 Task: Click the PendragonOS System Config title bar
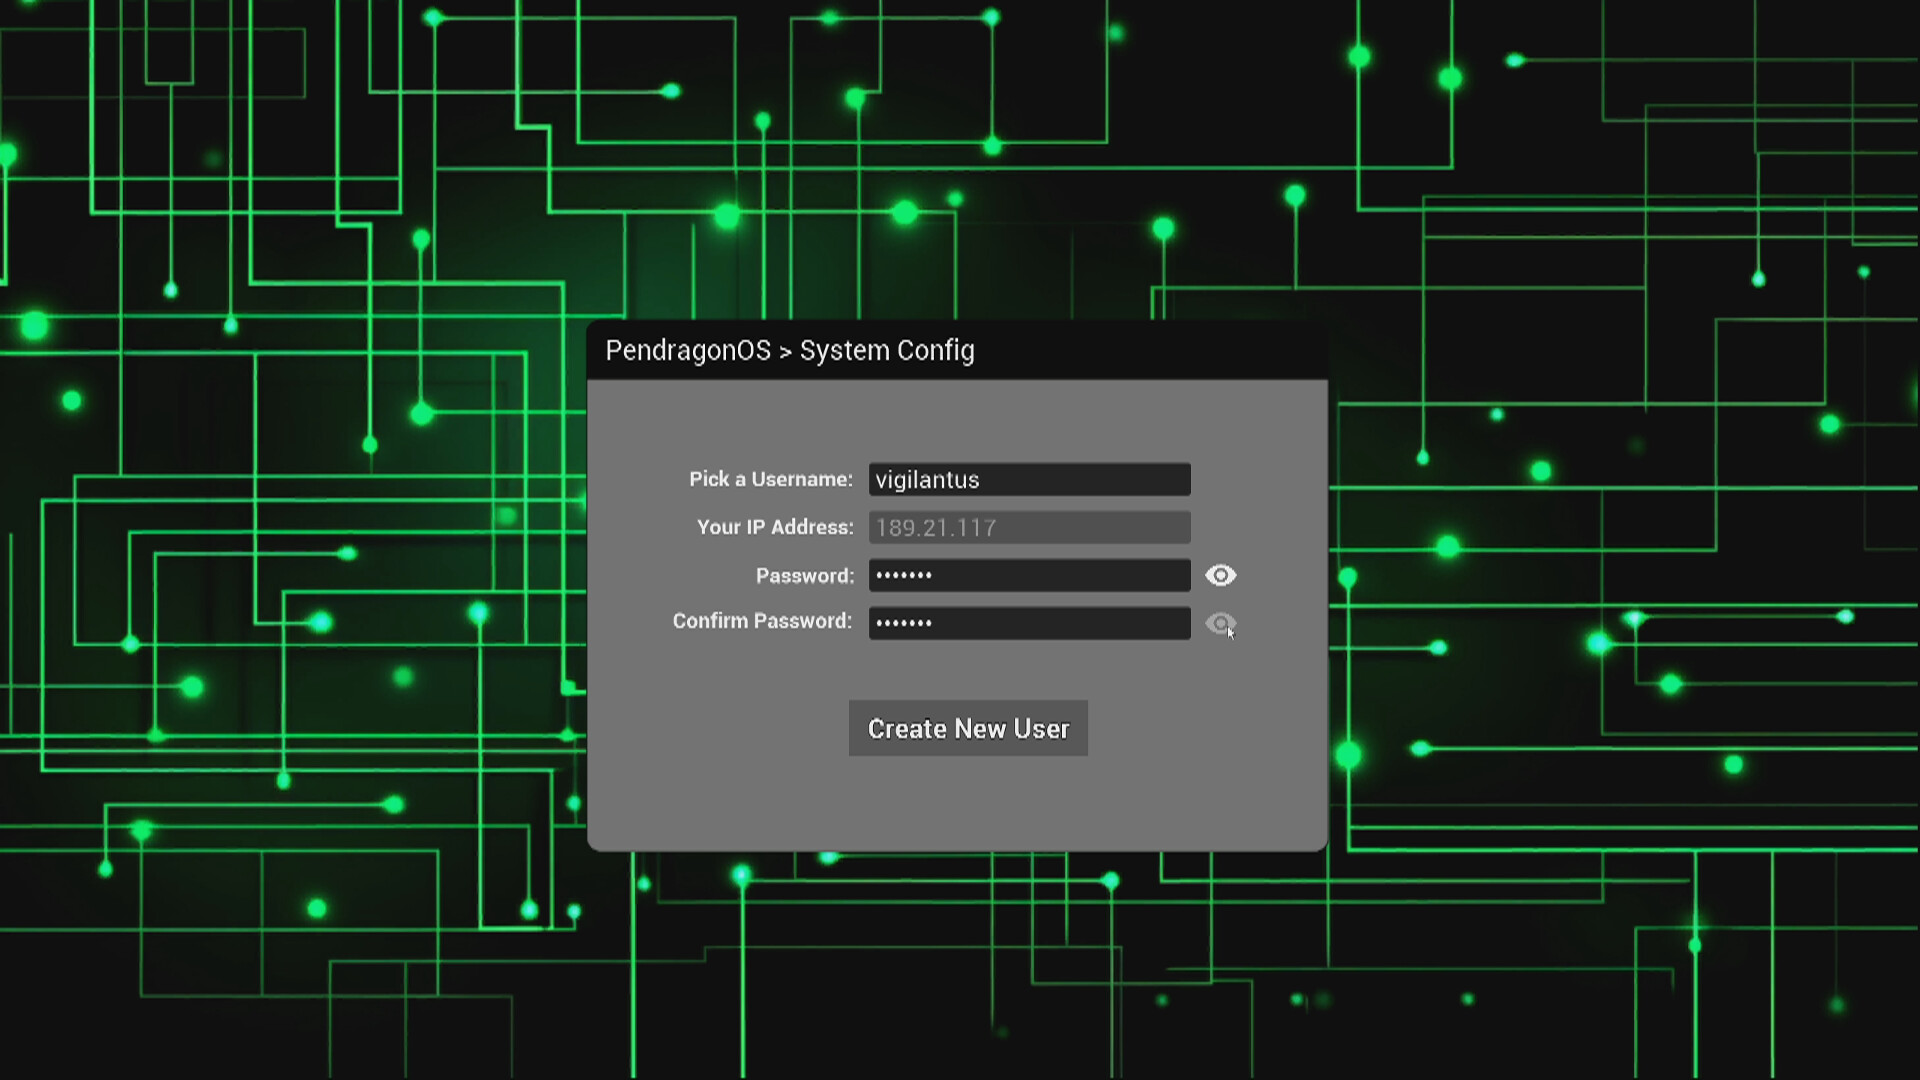point(789,350)
